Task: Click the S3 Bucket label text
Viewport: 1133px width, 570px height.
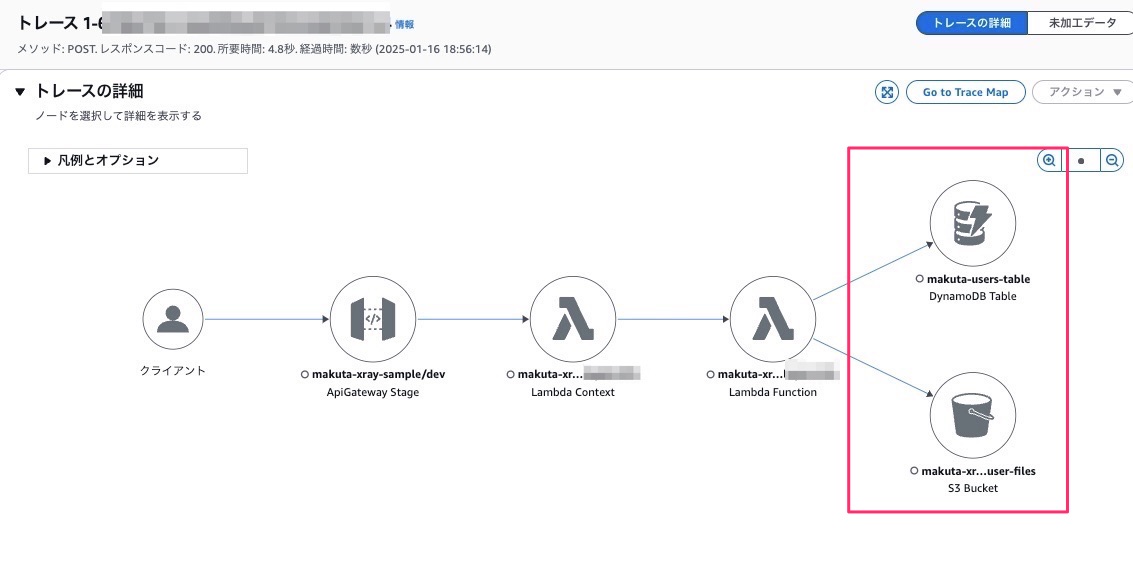Action: tap(973, 488)
